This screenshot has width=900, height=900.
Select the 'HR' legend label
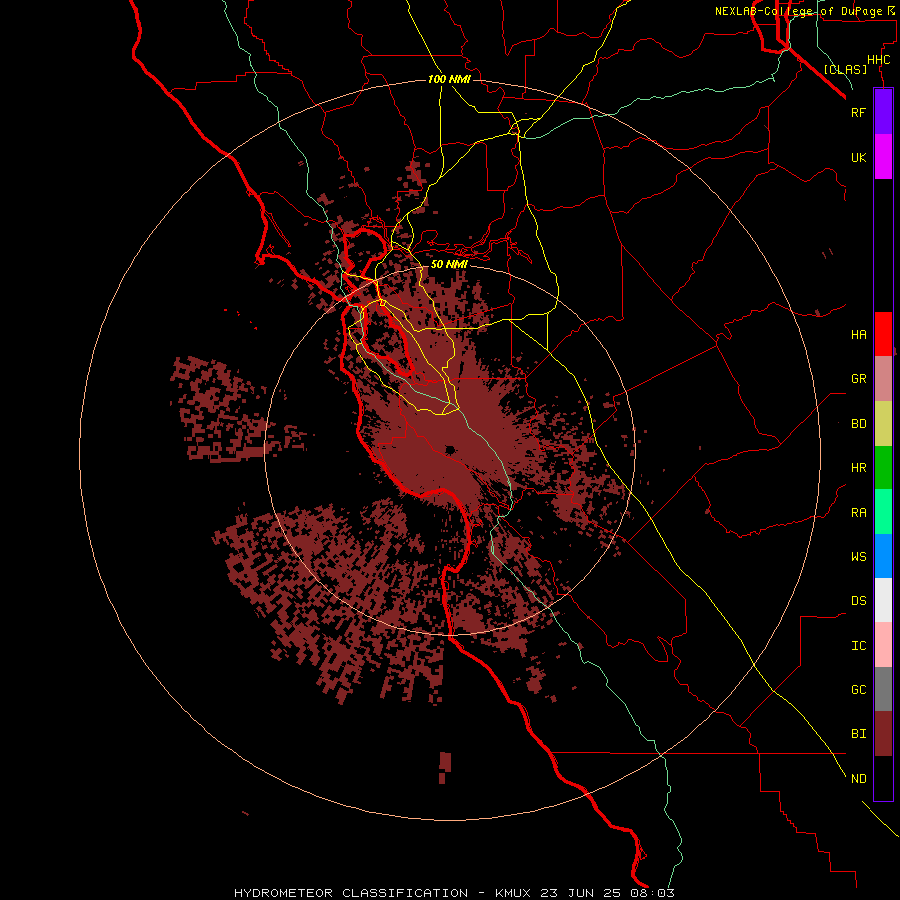tap(858, 468)
